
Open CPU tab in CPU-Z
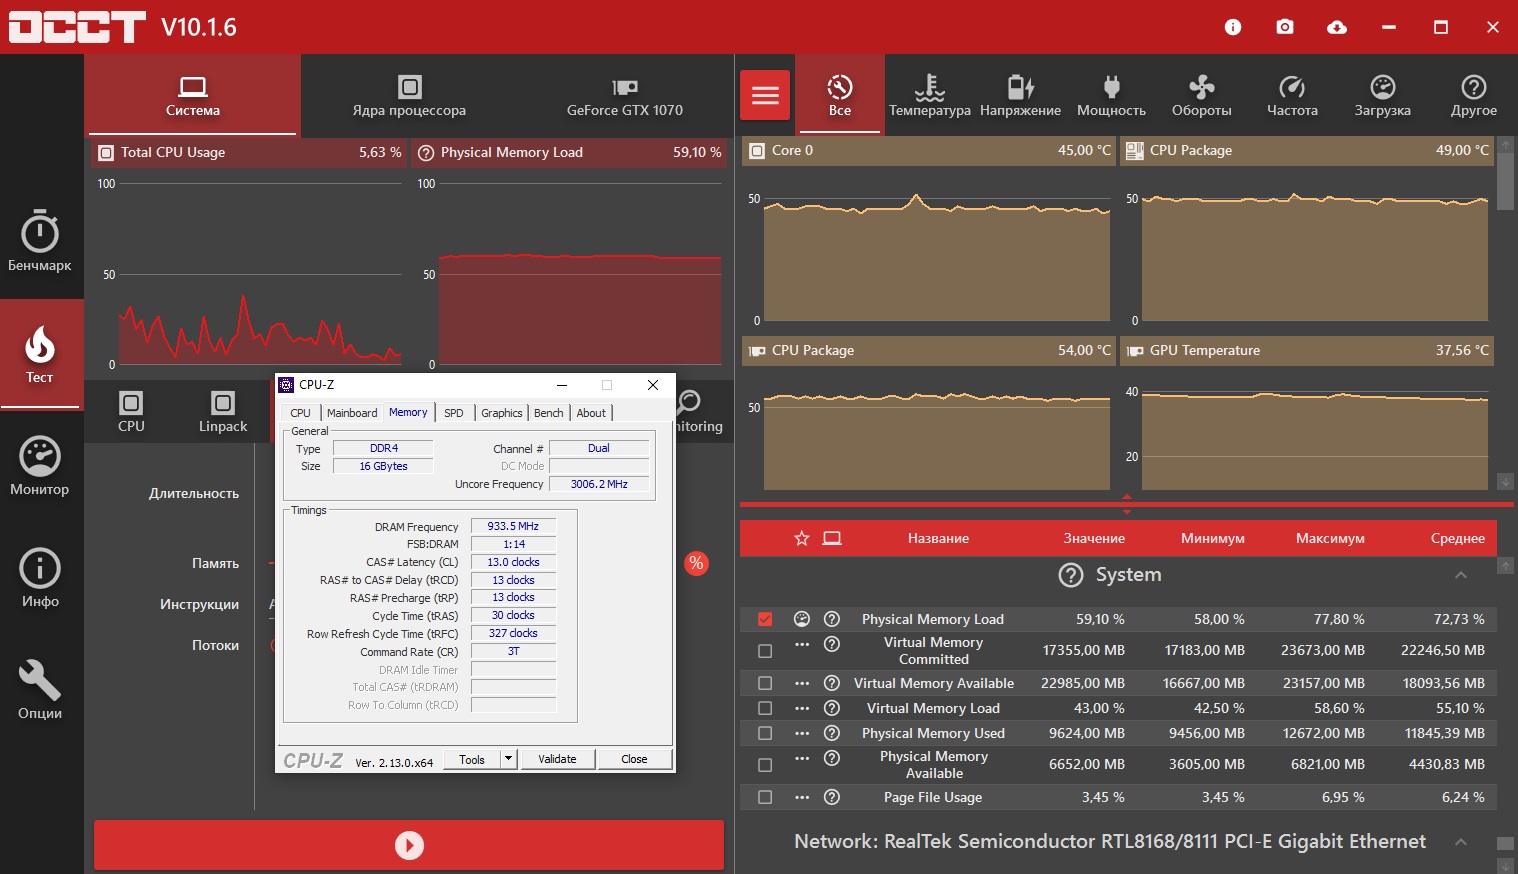(300, 413)
